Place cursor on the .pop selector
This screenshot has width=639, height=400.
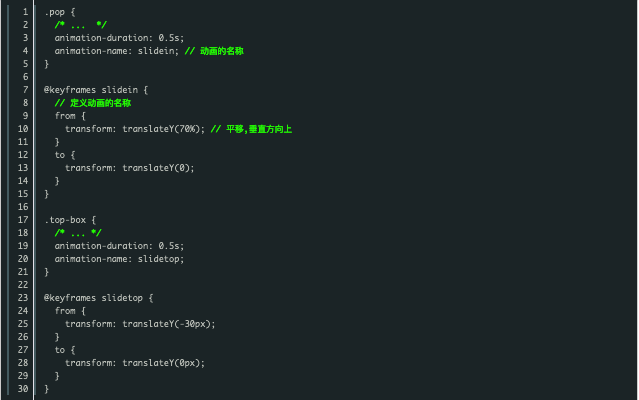[55, 12]
